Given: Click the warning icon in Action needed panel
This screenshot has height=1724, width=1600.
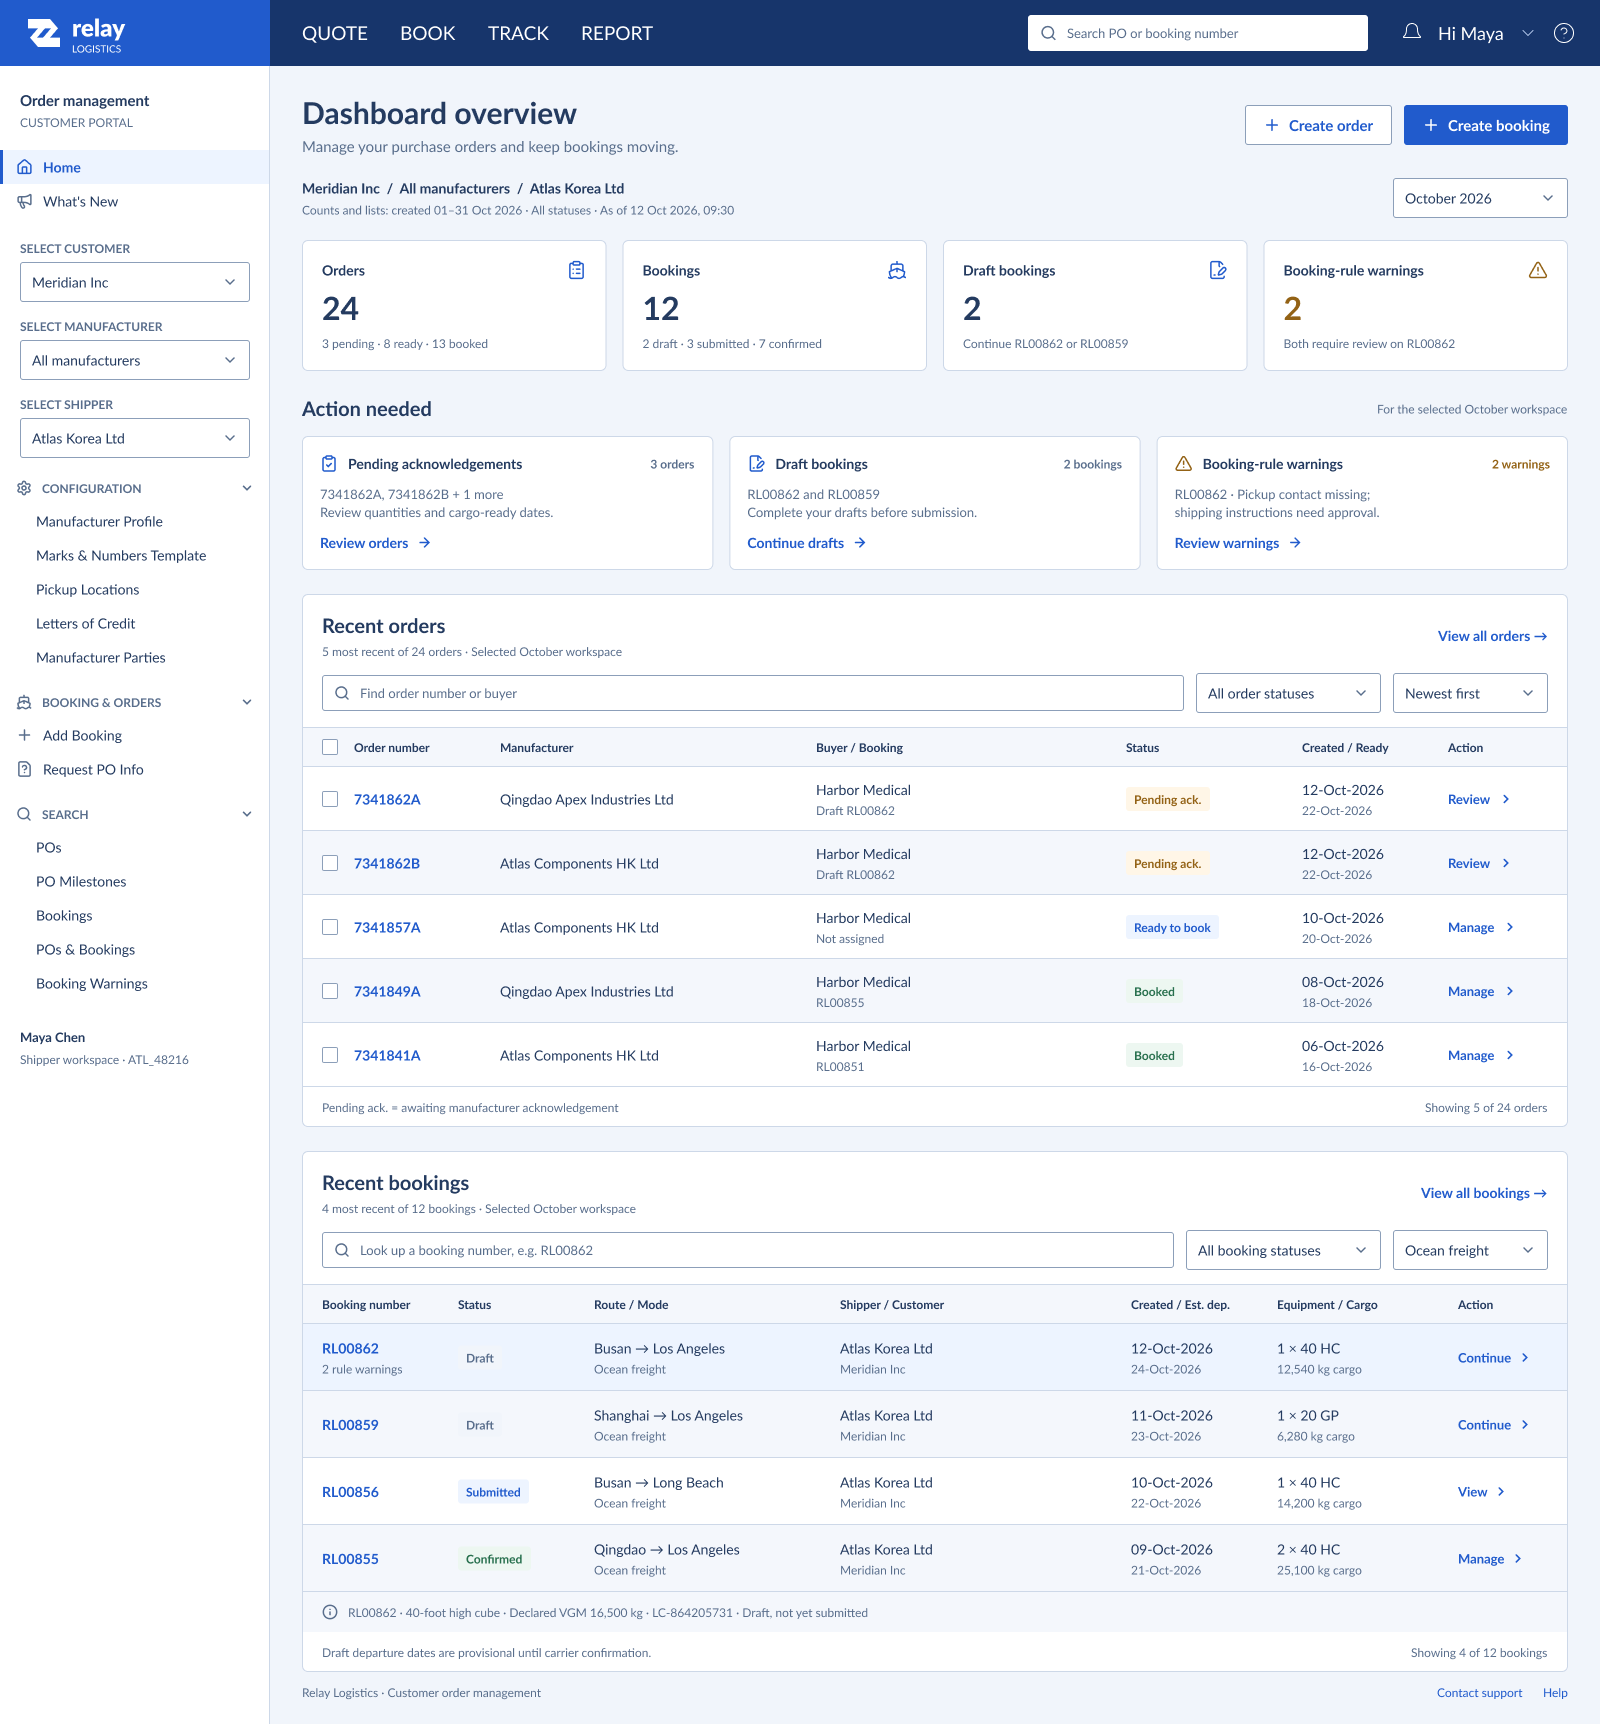Looking at the screenshot, I should (1184, 464).
